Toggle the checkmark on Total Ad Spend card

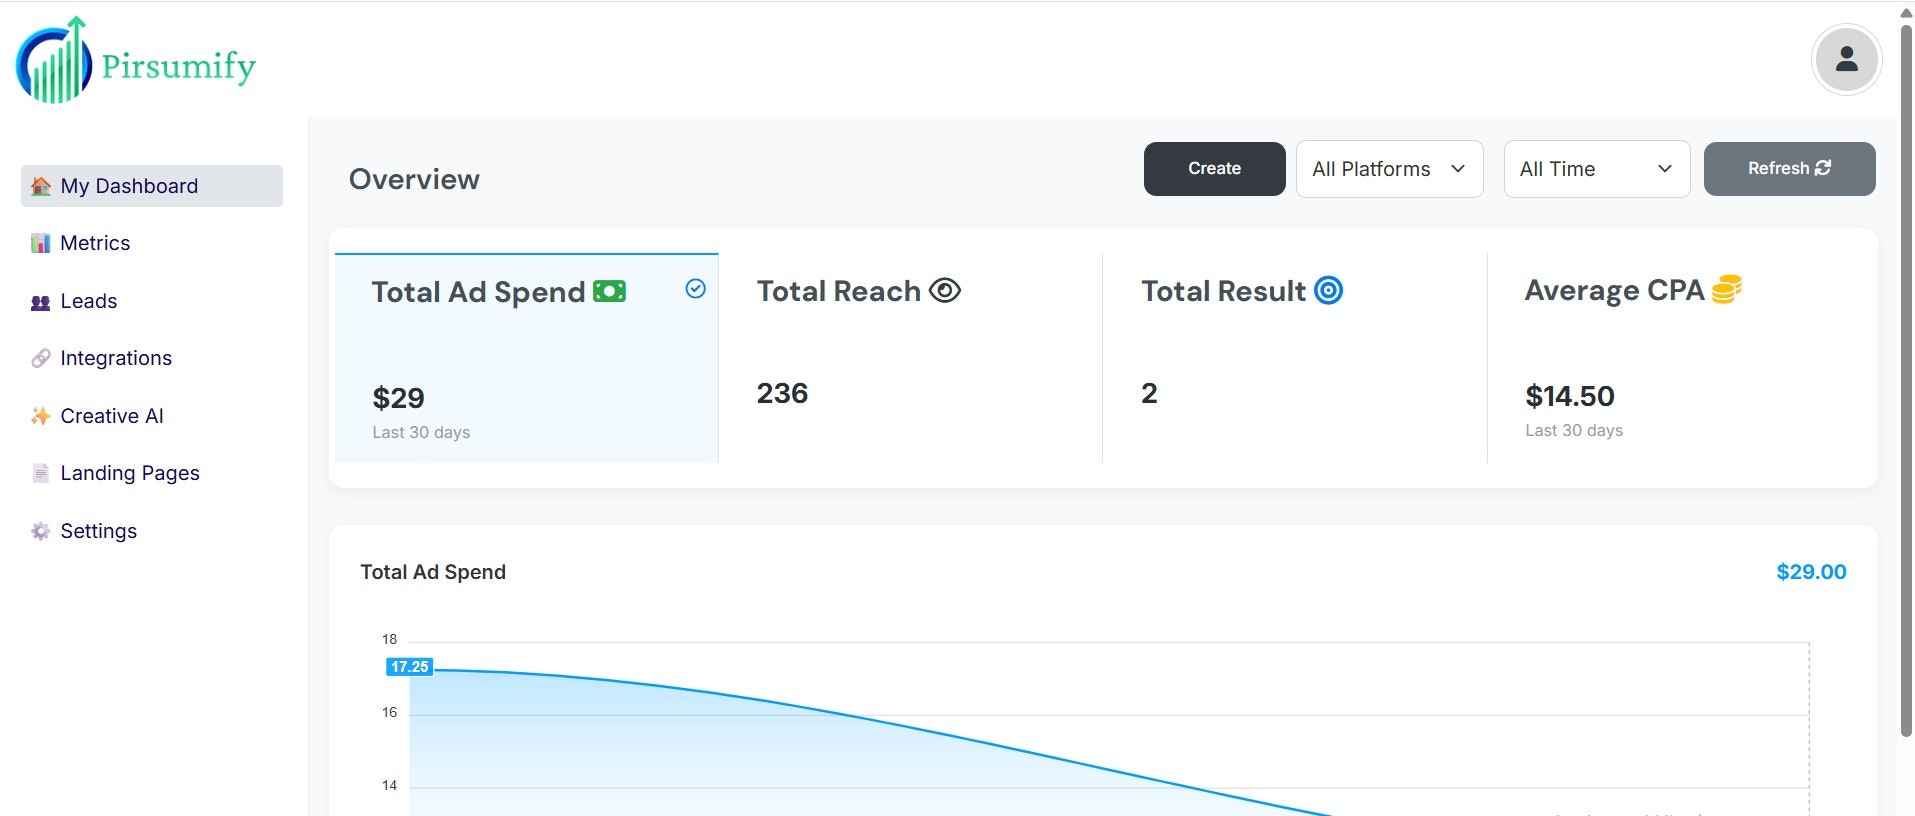[x=696, y=289]
